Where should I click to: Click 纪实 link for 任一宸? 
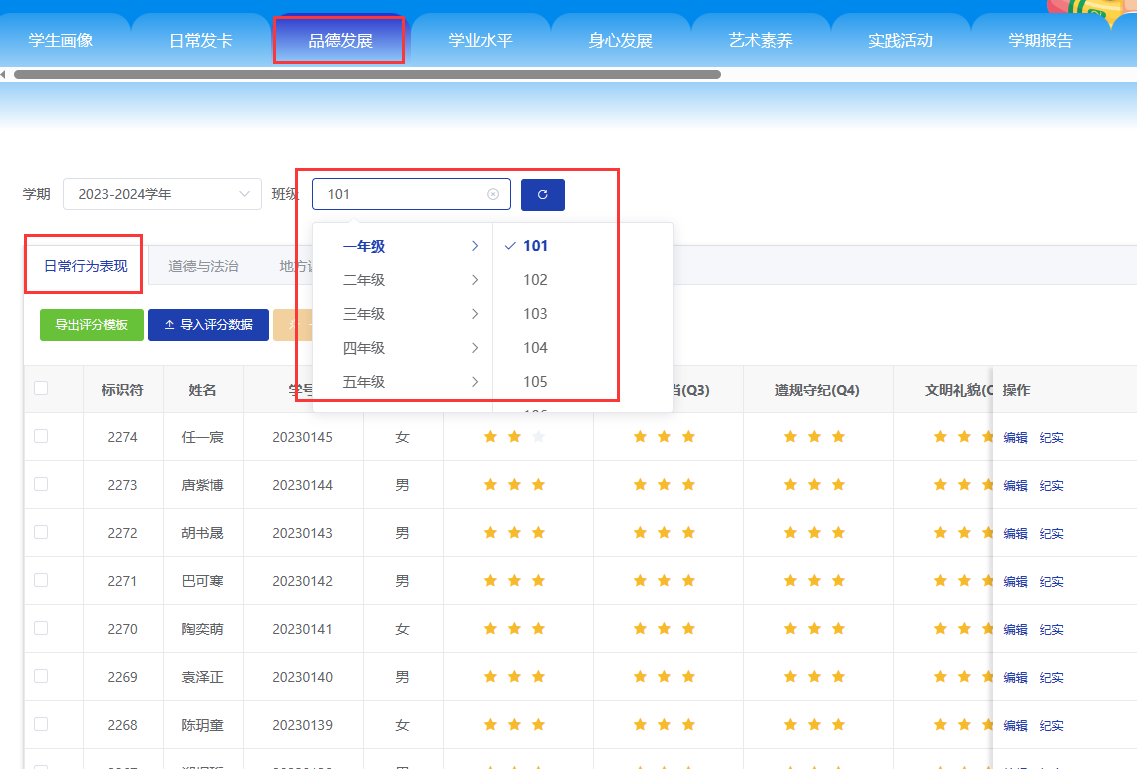(1051, 437)
